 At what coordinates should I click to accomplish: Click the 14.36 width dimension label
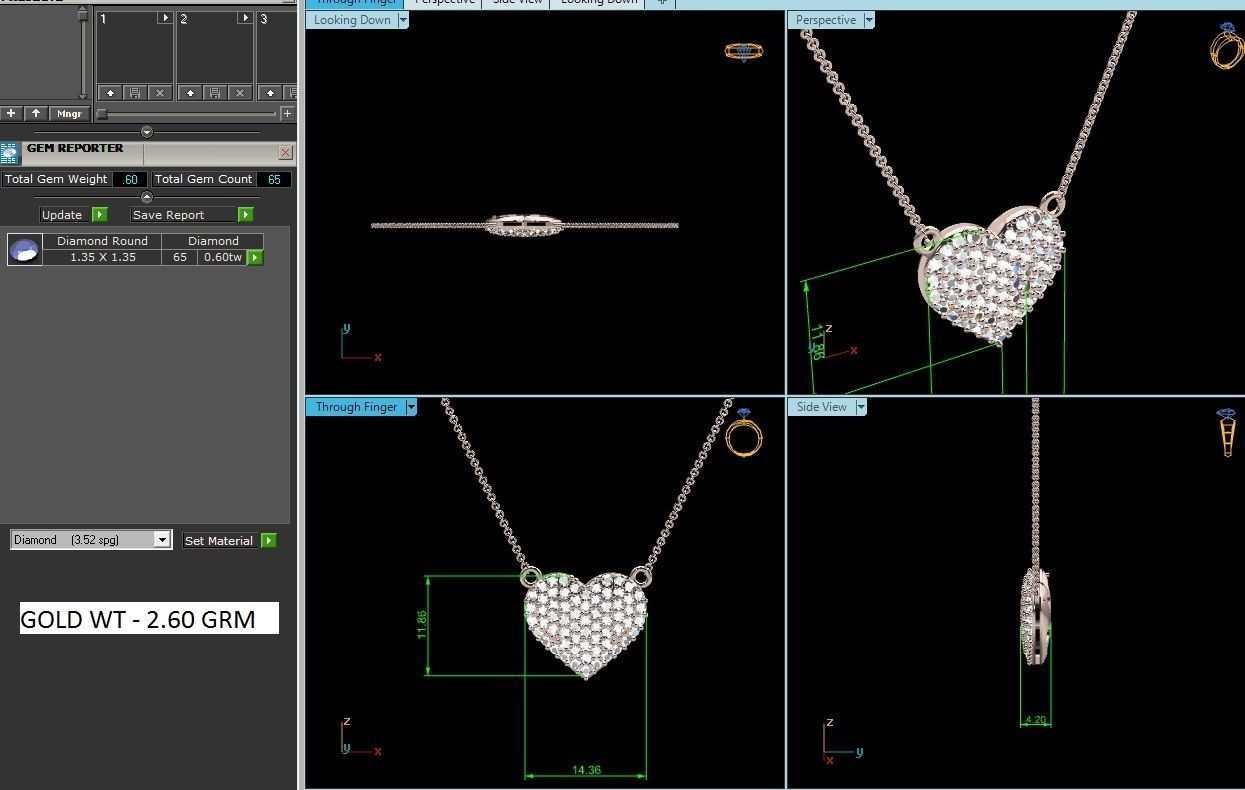pos(586,770)
